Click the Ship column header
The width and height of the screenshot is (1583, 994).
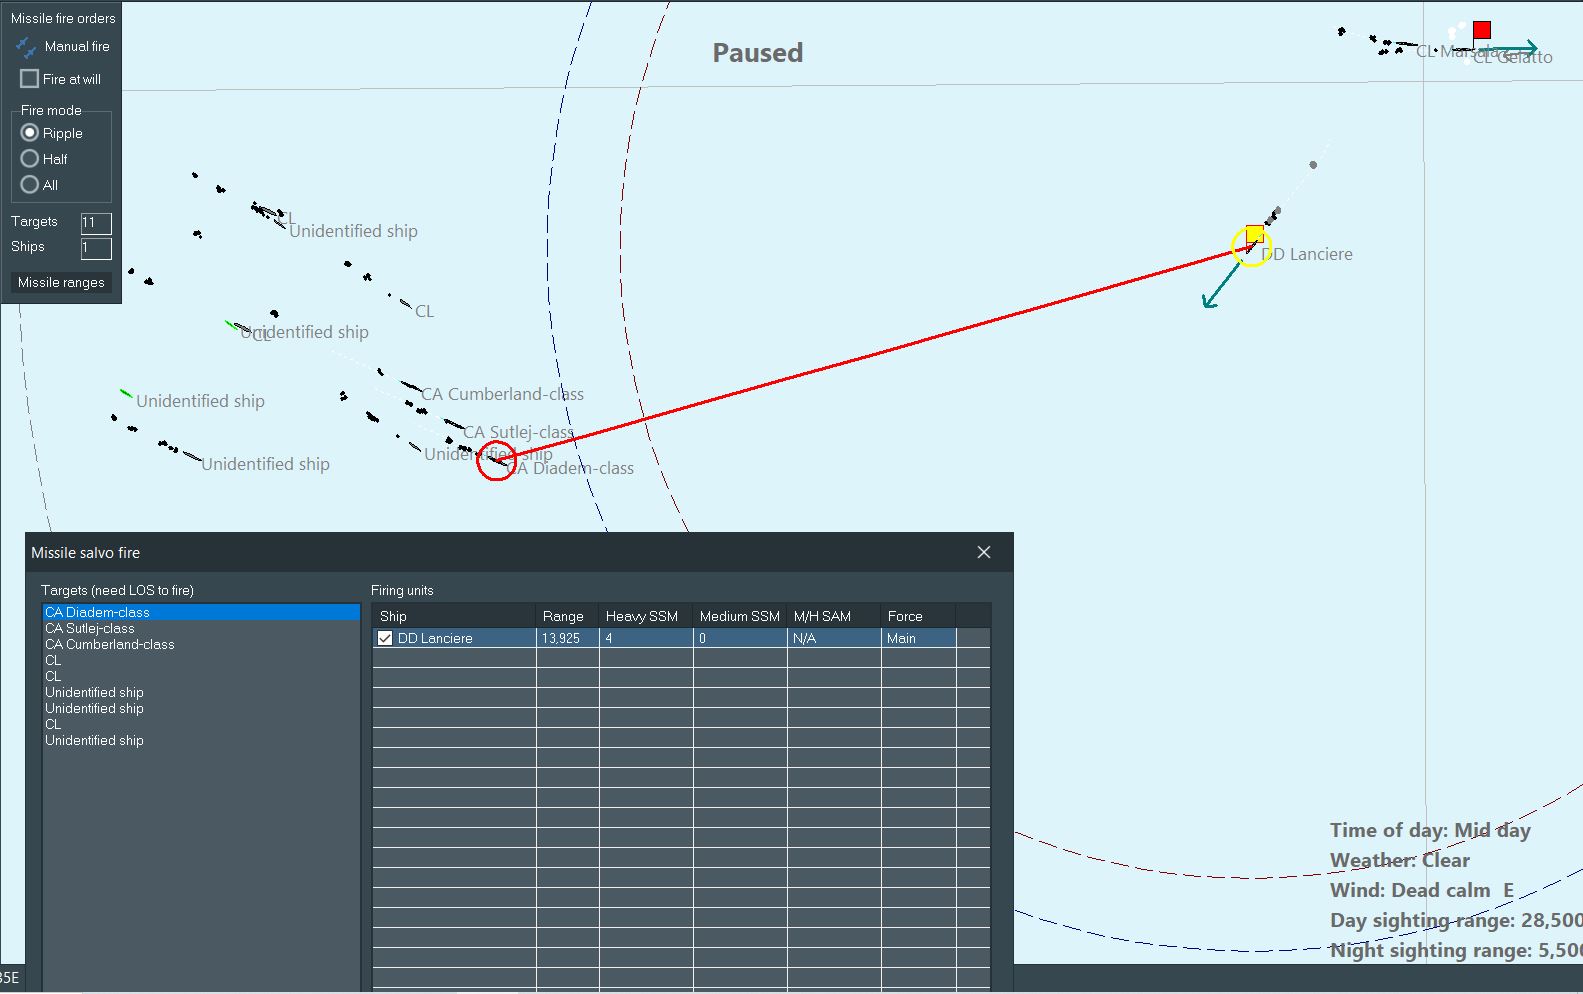tap(454, 616)
